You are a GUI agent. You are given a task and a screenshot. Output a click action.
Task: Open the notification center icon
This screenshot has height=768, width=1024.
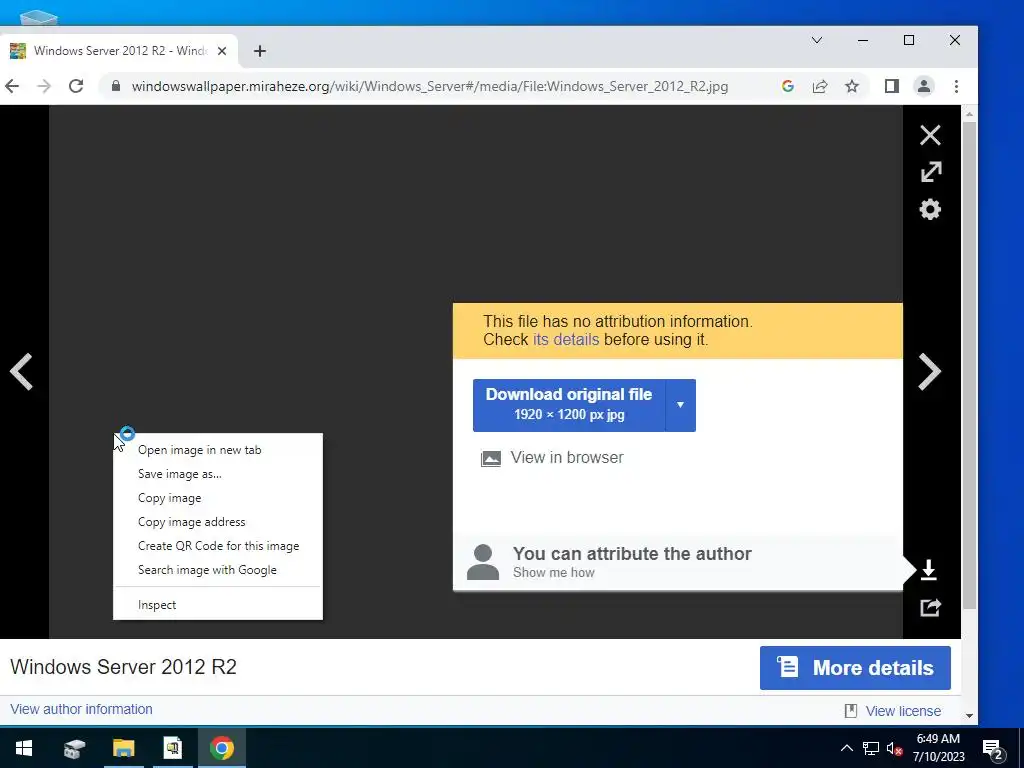(x=993, y=749)
